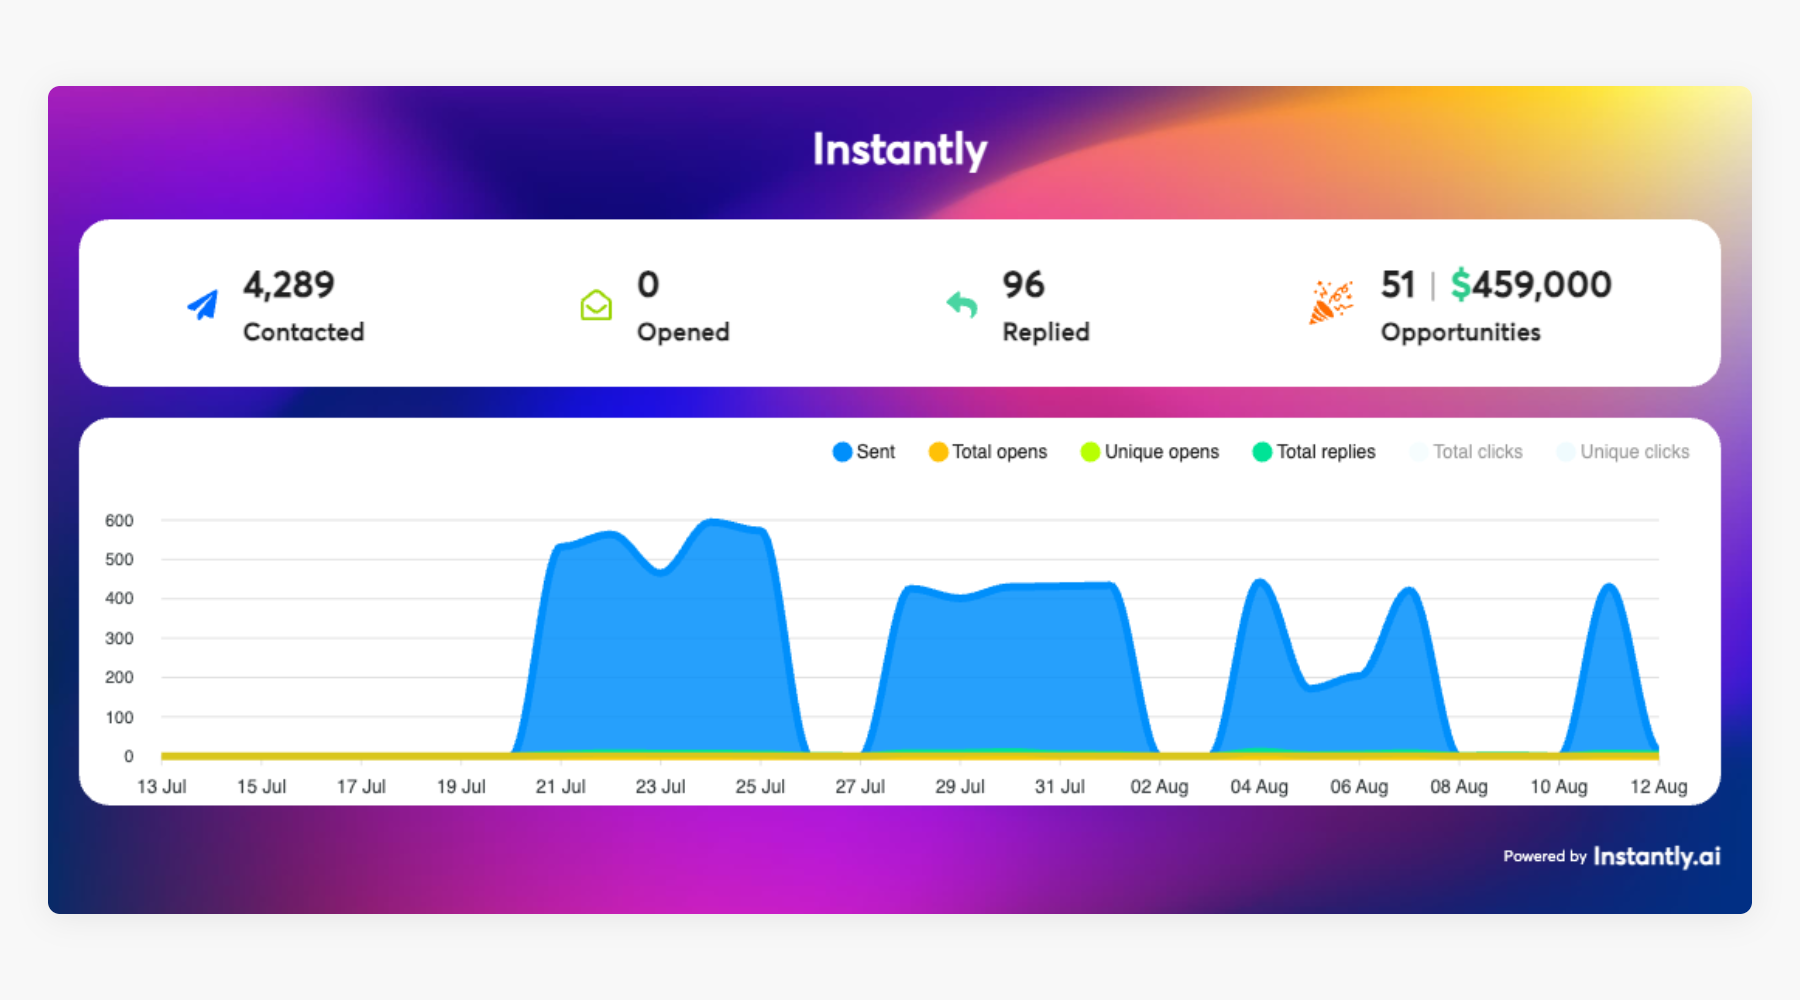Image resolution: width=1800 pixels, height=1000 pixels.
Task: Click the 12 Aug axis label
Action: pyautogui.click(x=1659, y=787)
